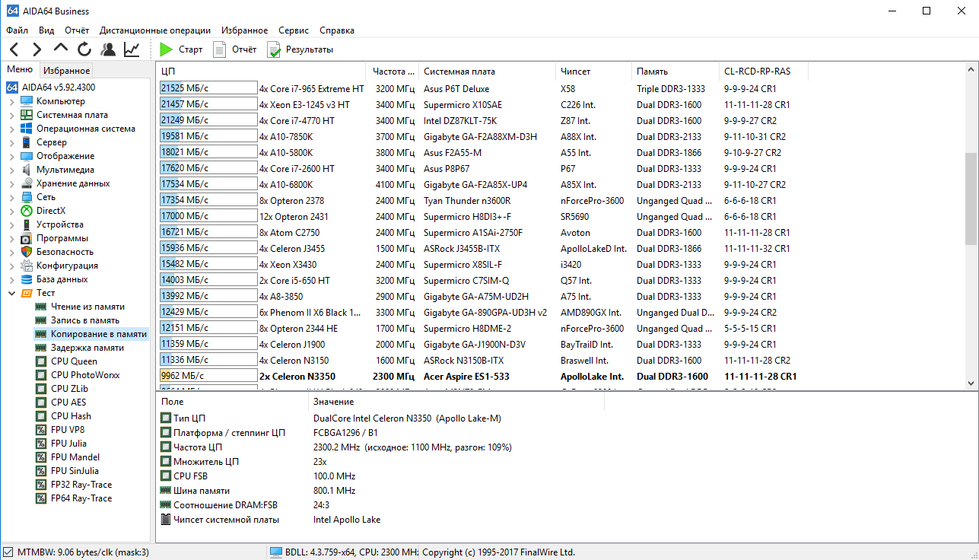Open the Сервис menu

293,30
